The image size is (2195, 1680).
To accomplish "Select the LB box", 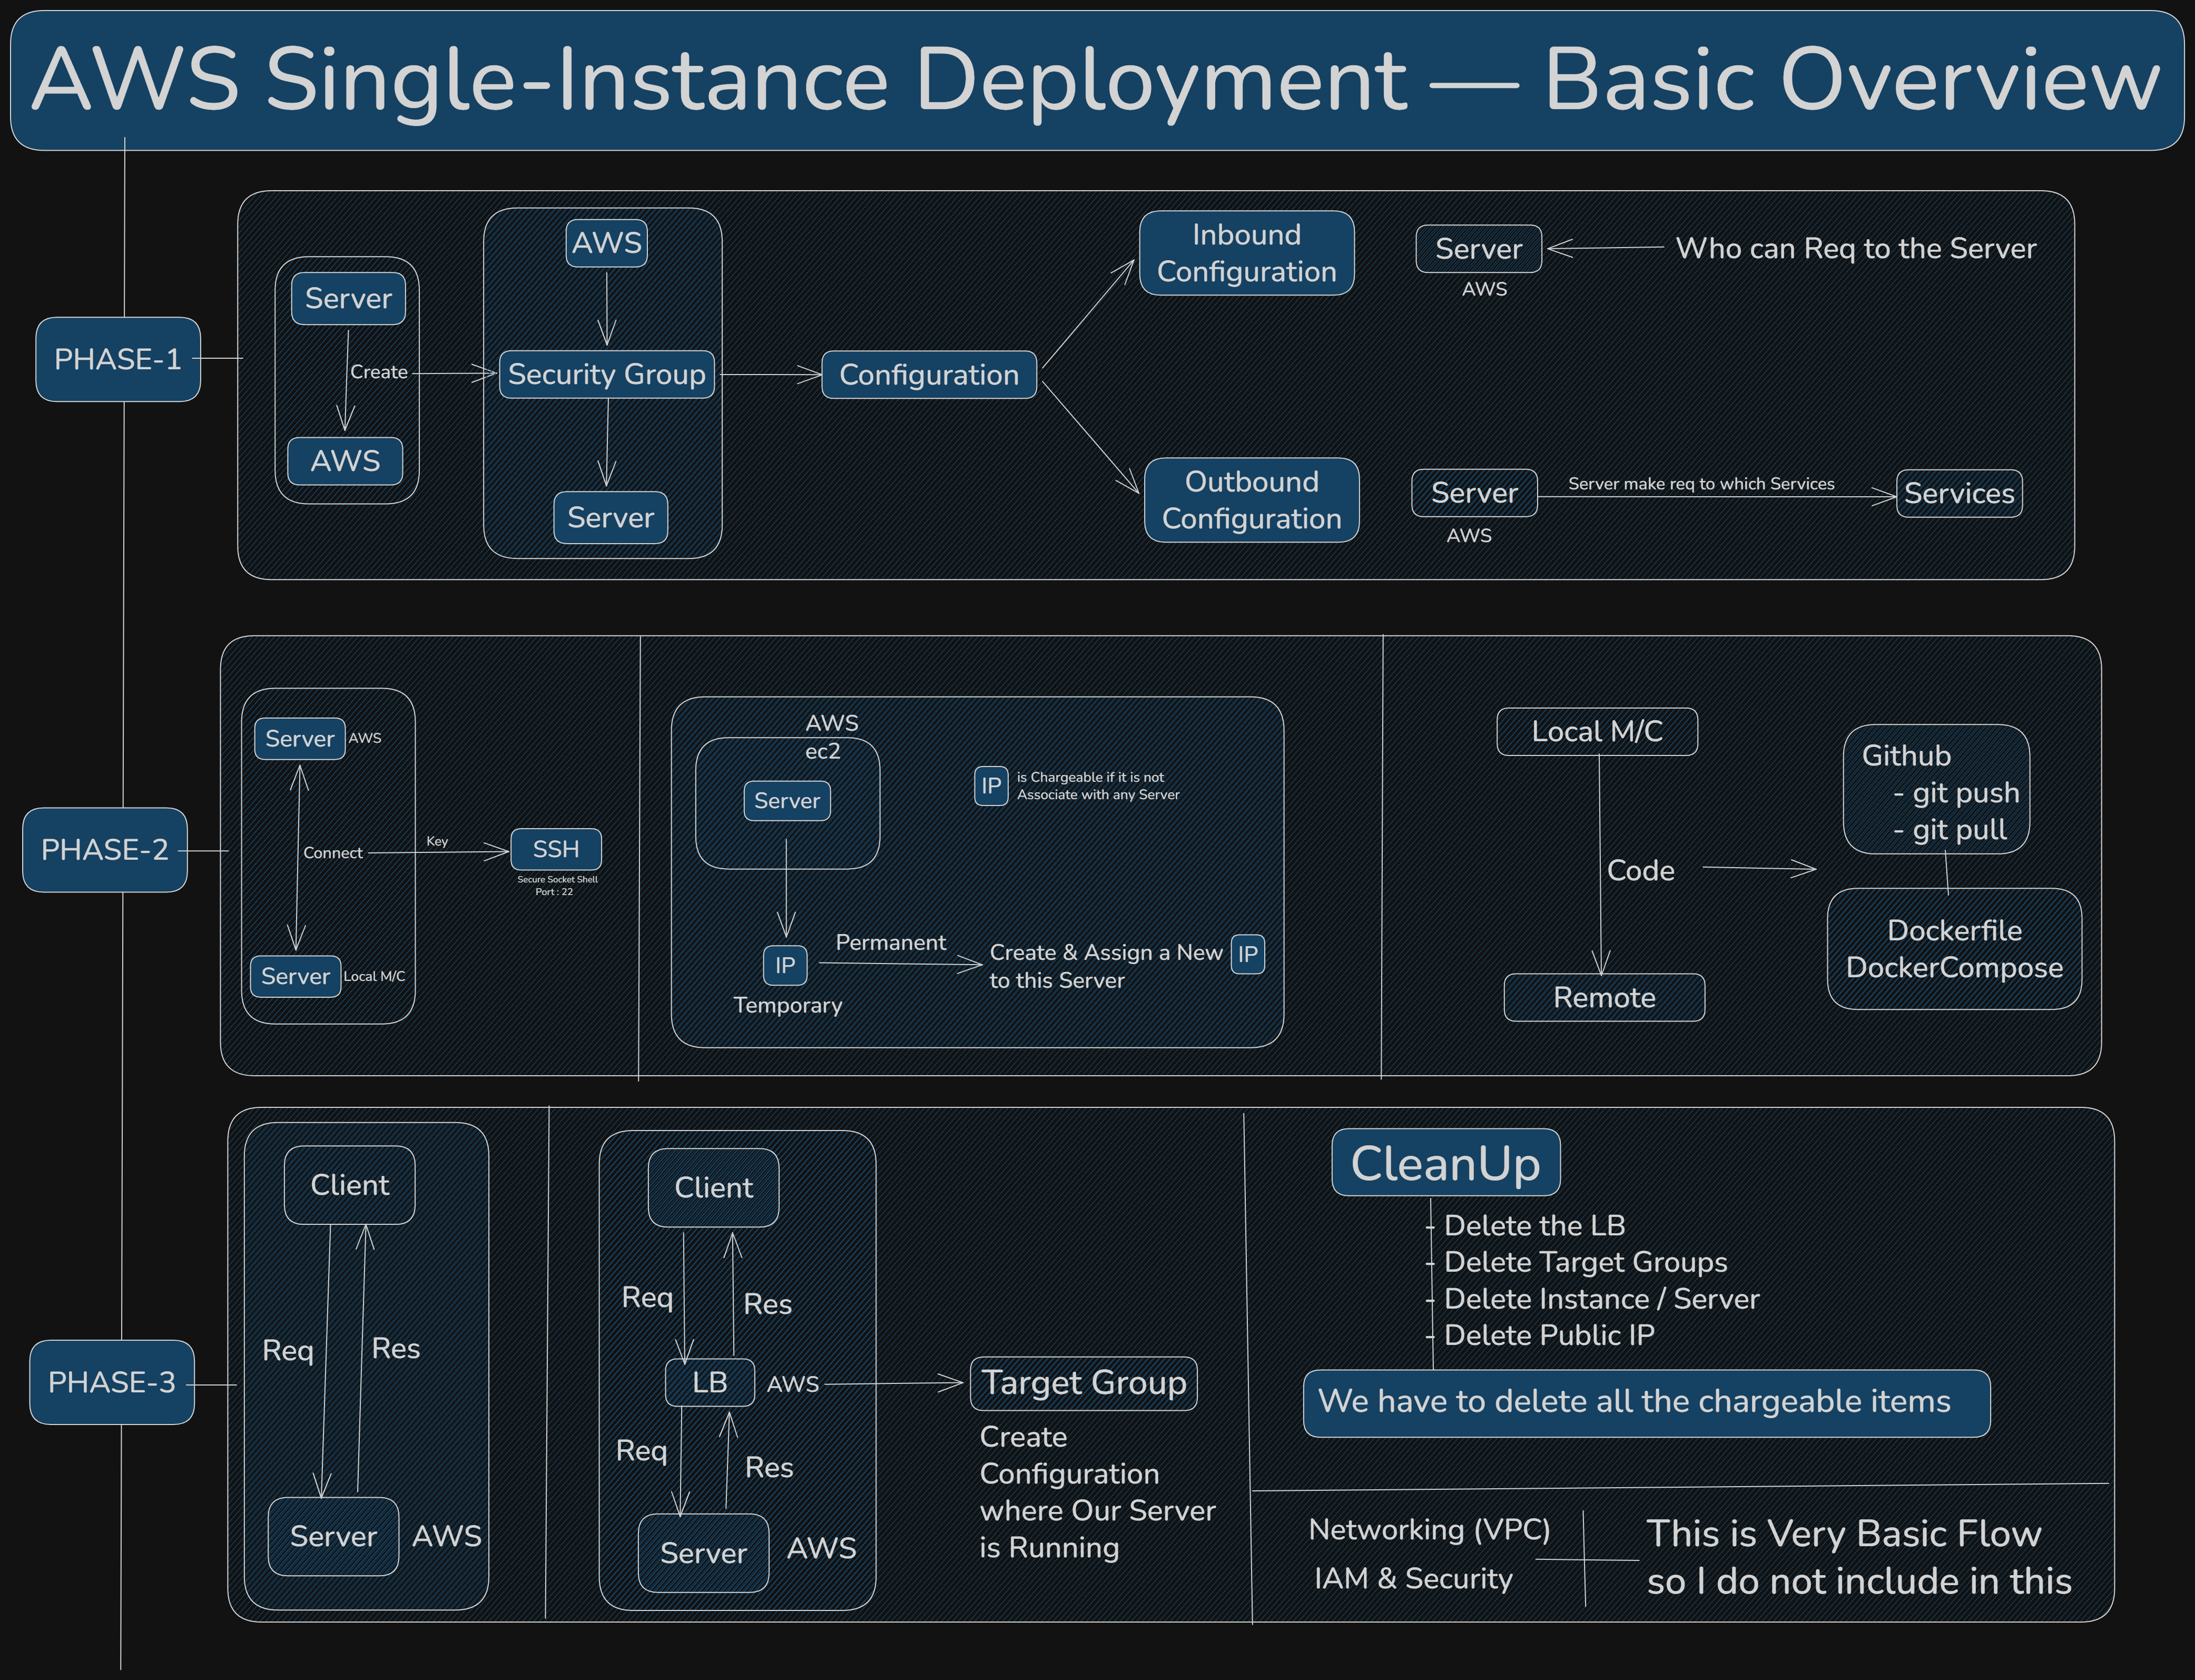I will 710,1382.
